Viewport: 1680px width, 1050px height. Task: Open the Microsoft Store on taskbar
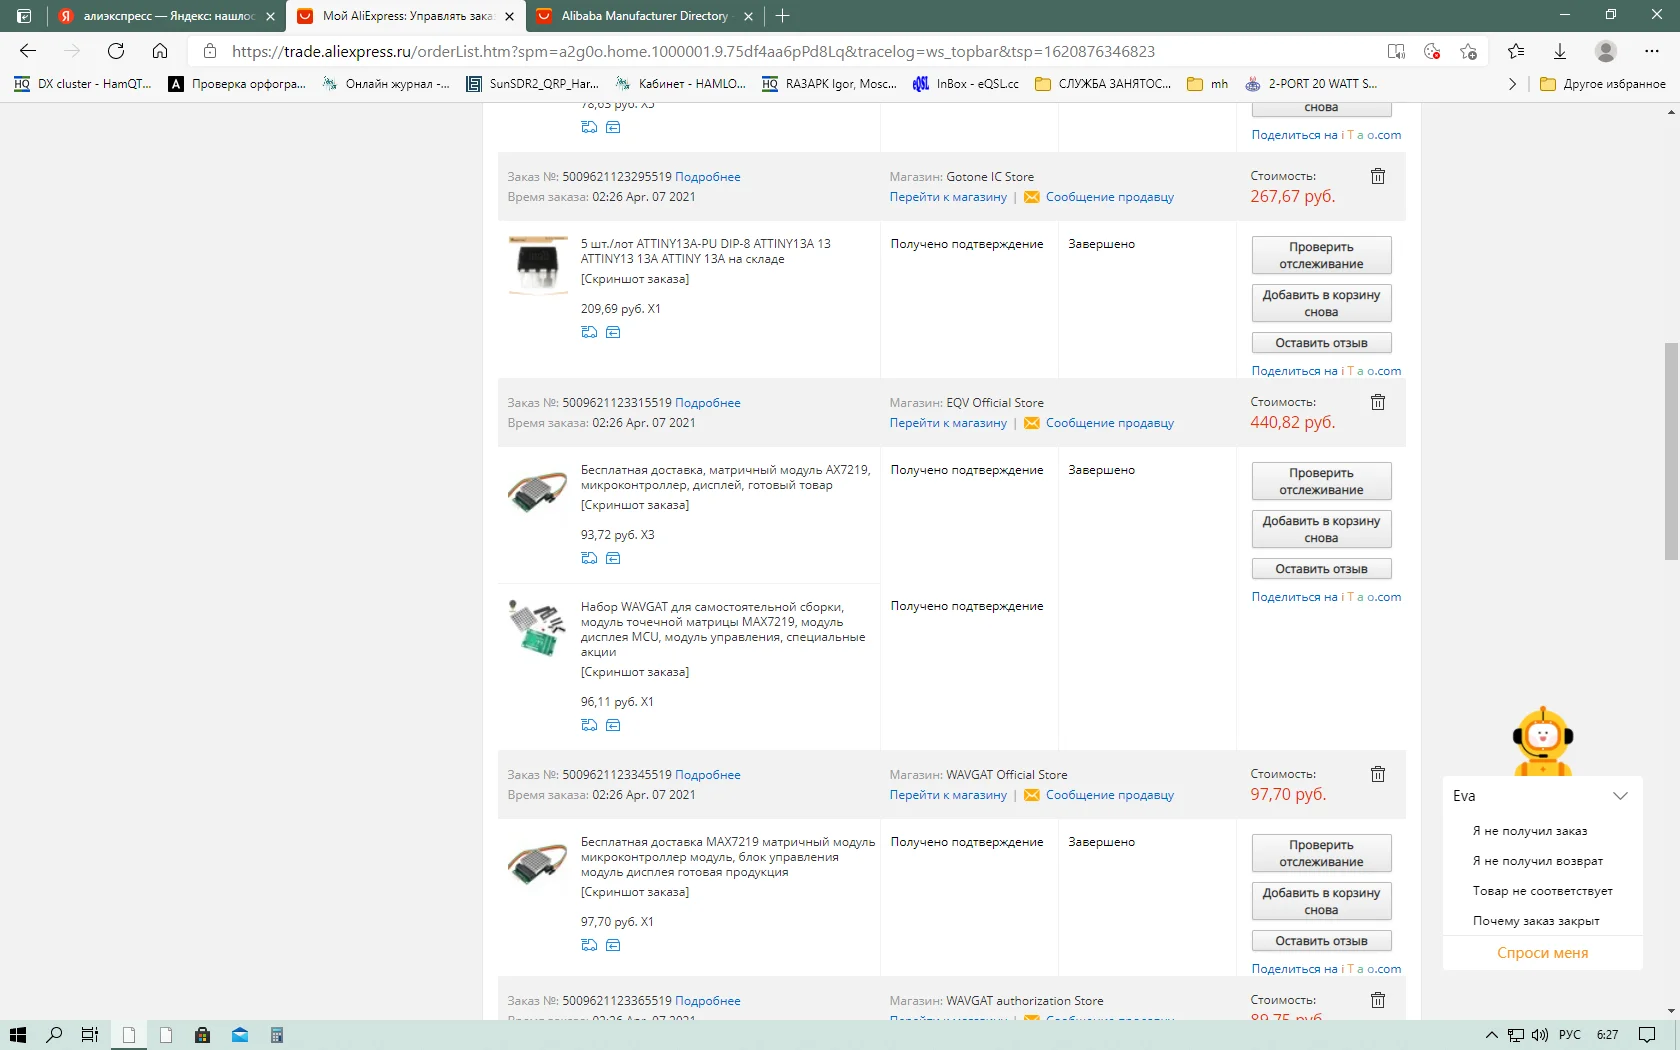[x=202, y=1035]
